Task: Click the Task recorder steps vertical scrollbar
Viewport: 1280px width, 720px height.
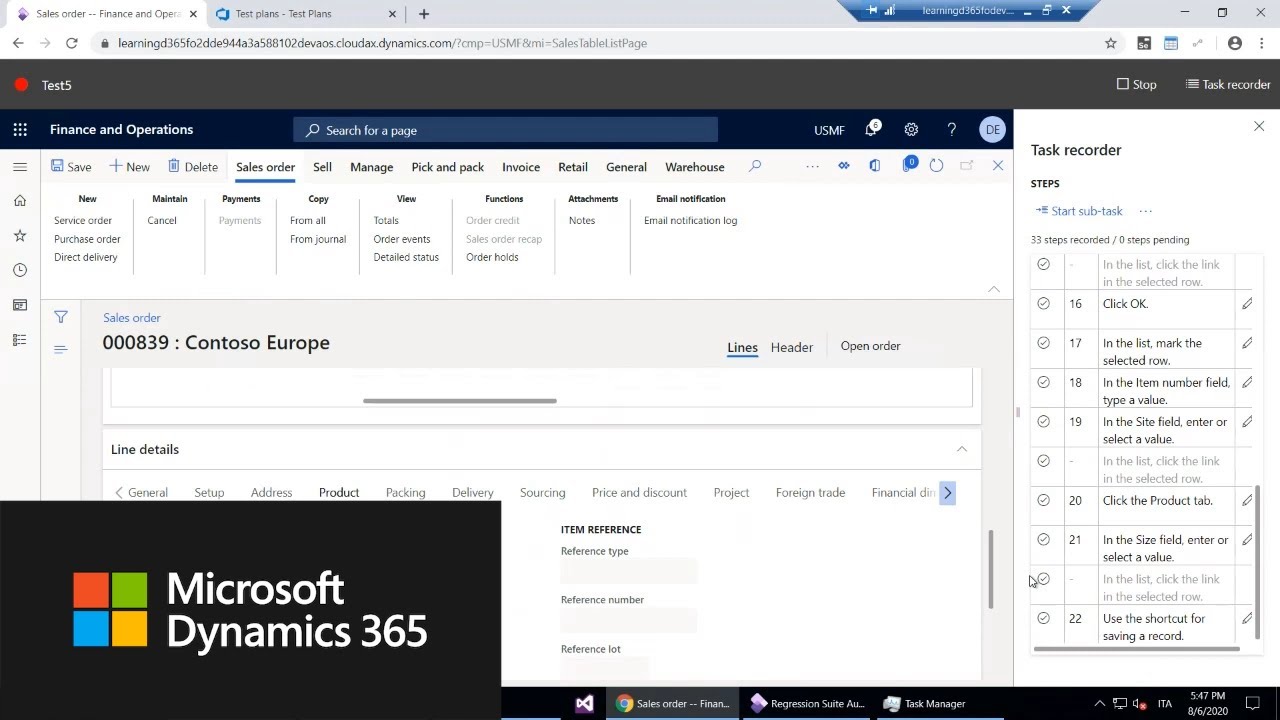Action: pos(1258,562)
